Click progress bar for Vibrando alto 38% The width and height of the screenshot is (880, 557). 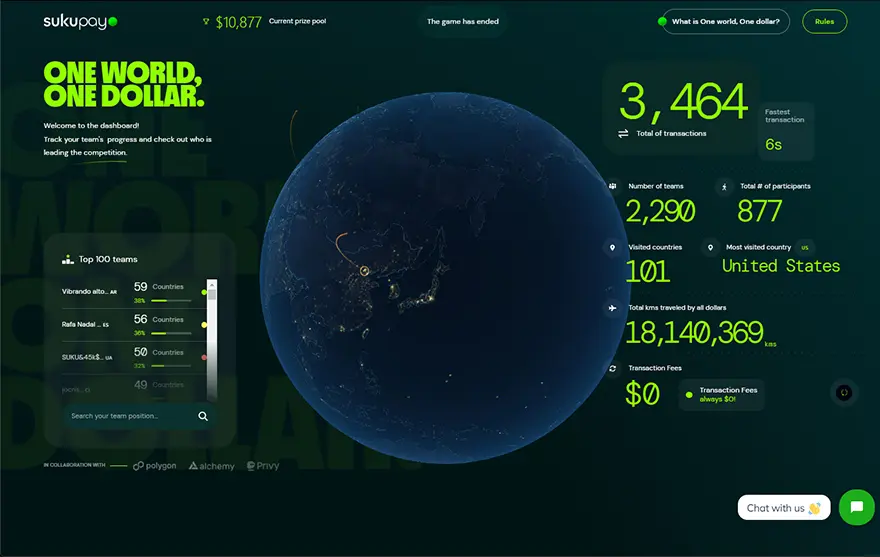[171, 300]
